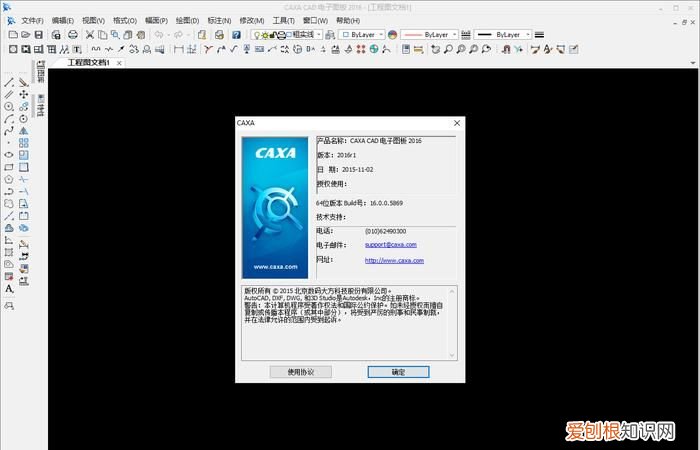700x450 pixels.
Task: Click the copyright text scrollbar down arrow
Action: point(452,355)
